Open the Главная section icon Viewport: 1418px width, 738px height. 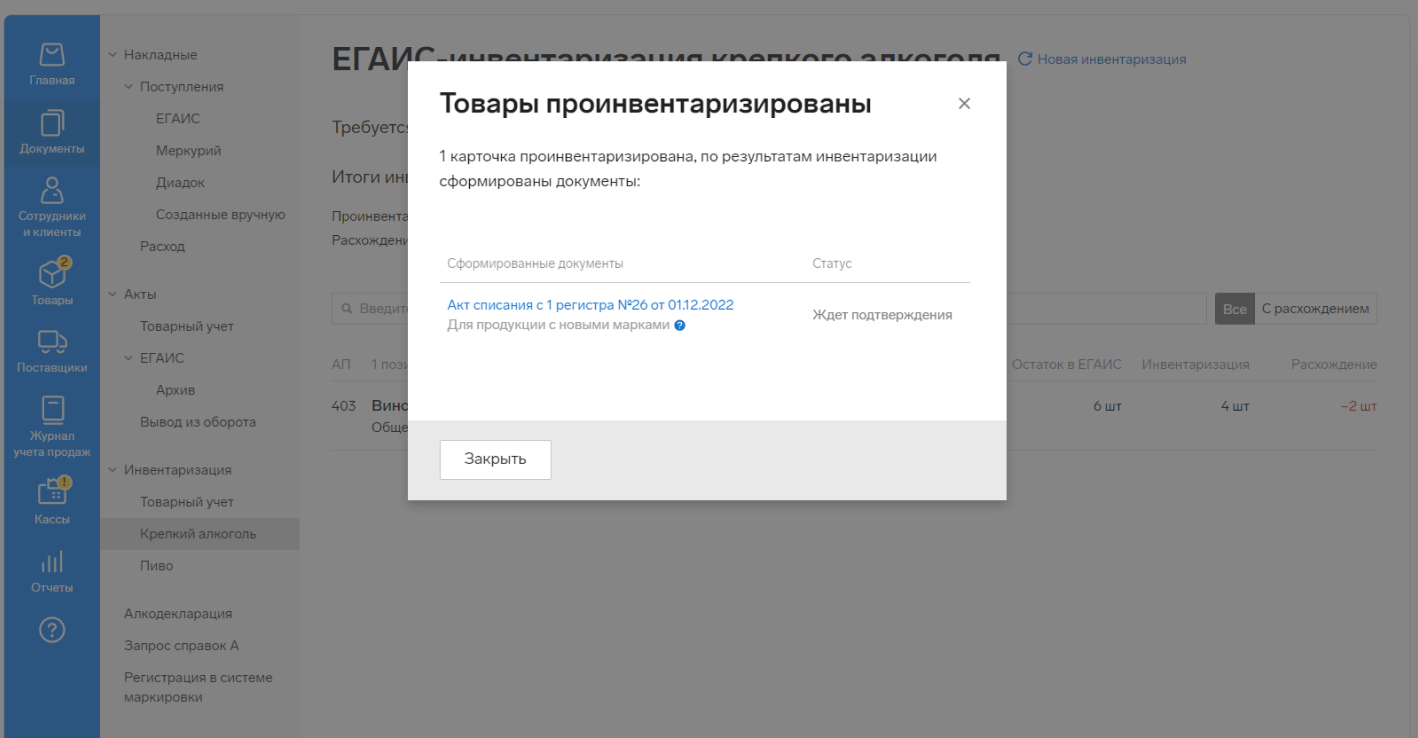(52, 54)
